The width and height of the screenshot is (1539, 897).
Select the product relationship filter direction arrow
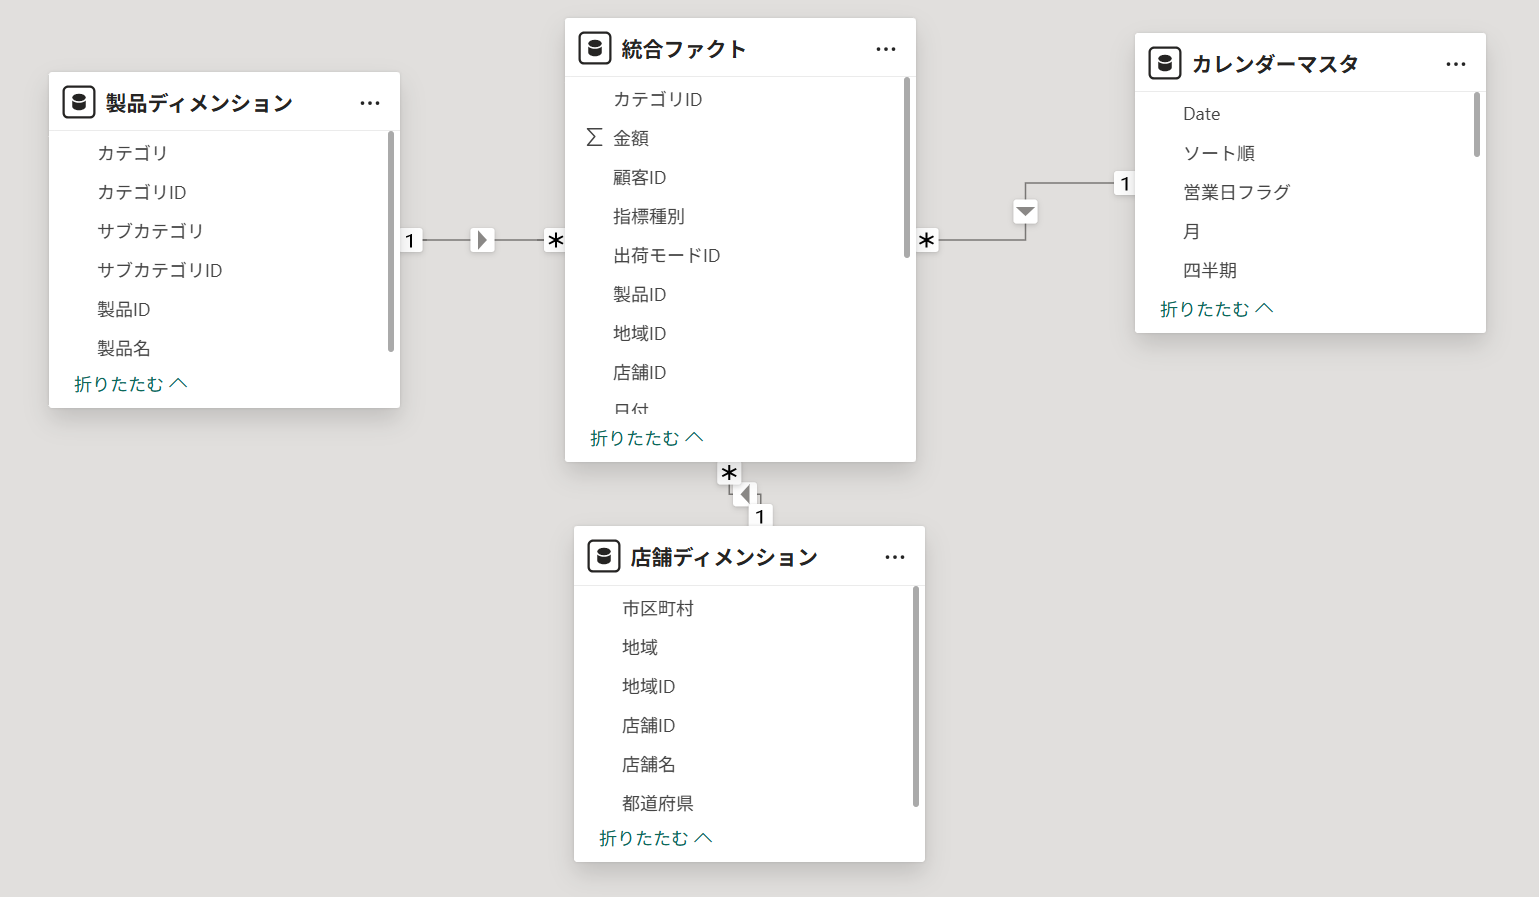pos(482,240)
